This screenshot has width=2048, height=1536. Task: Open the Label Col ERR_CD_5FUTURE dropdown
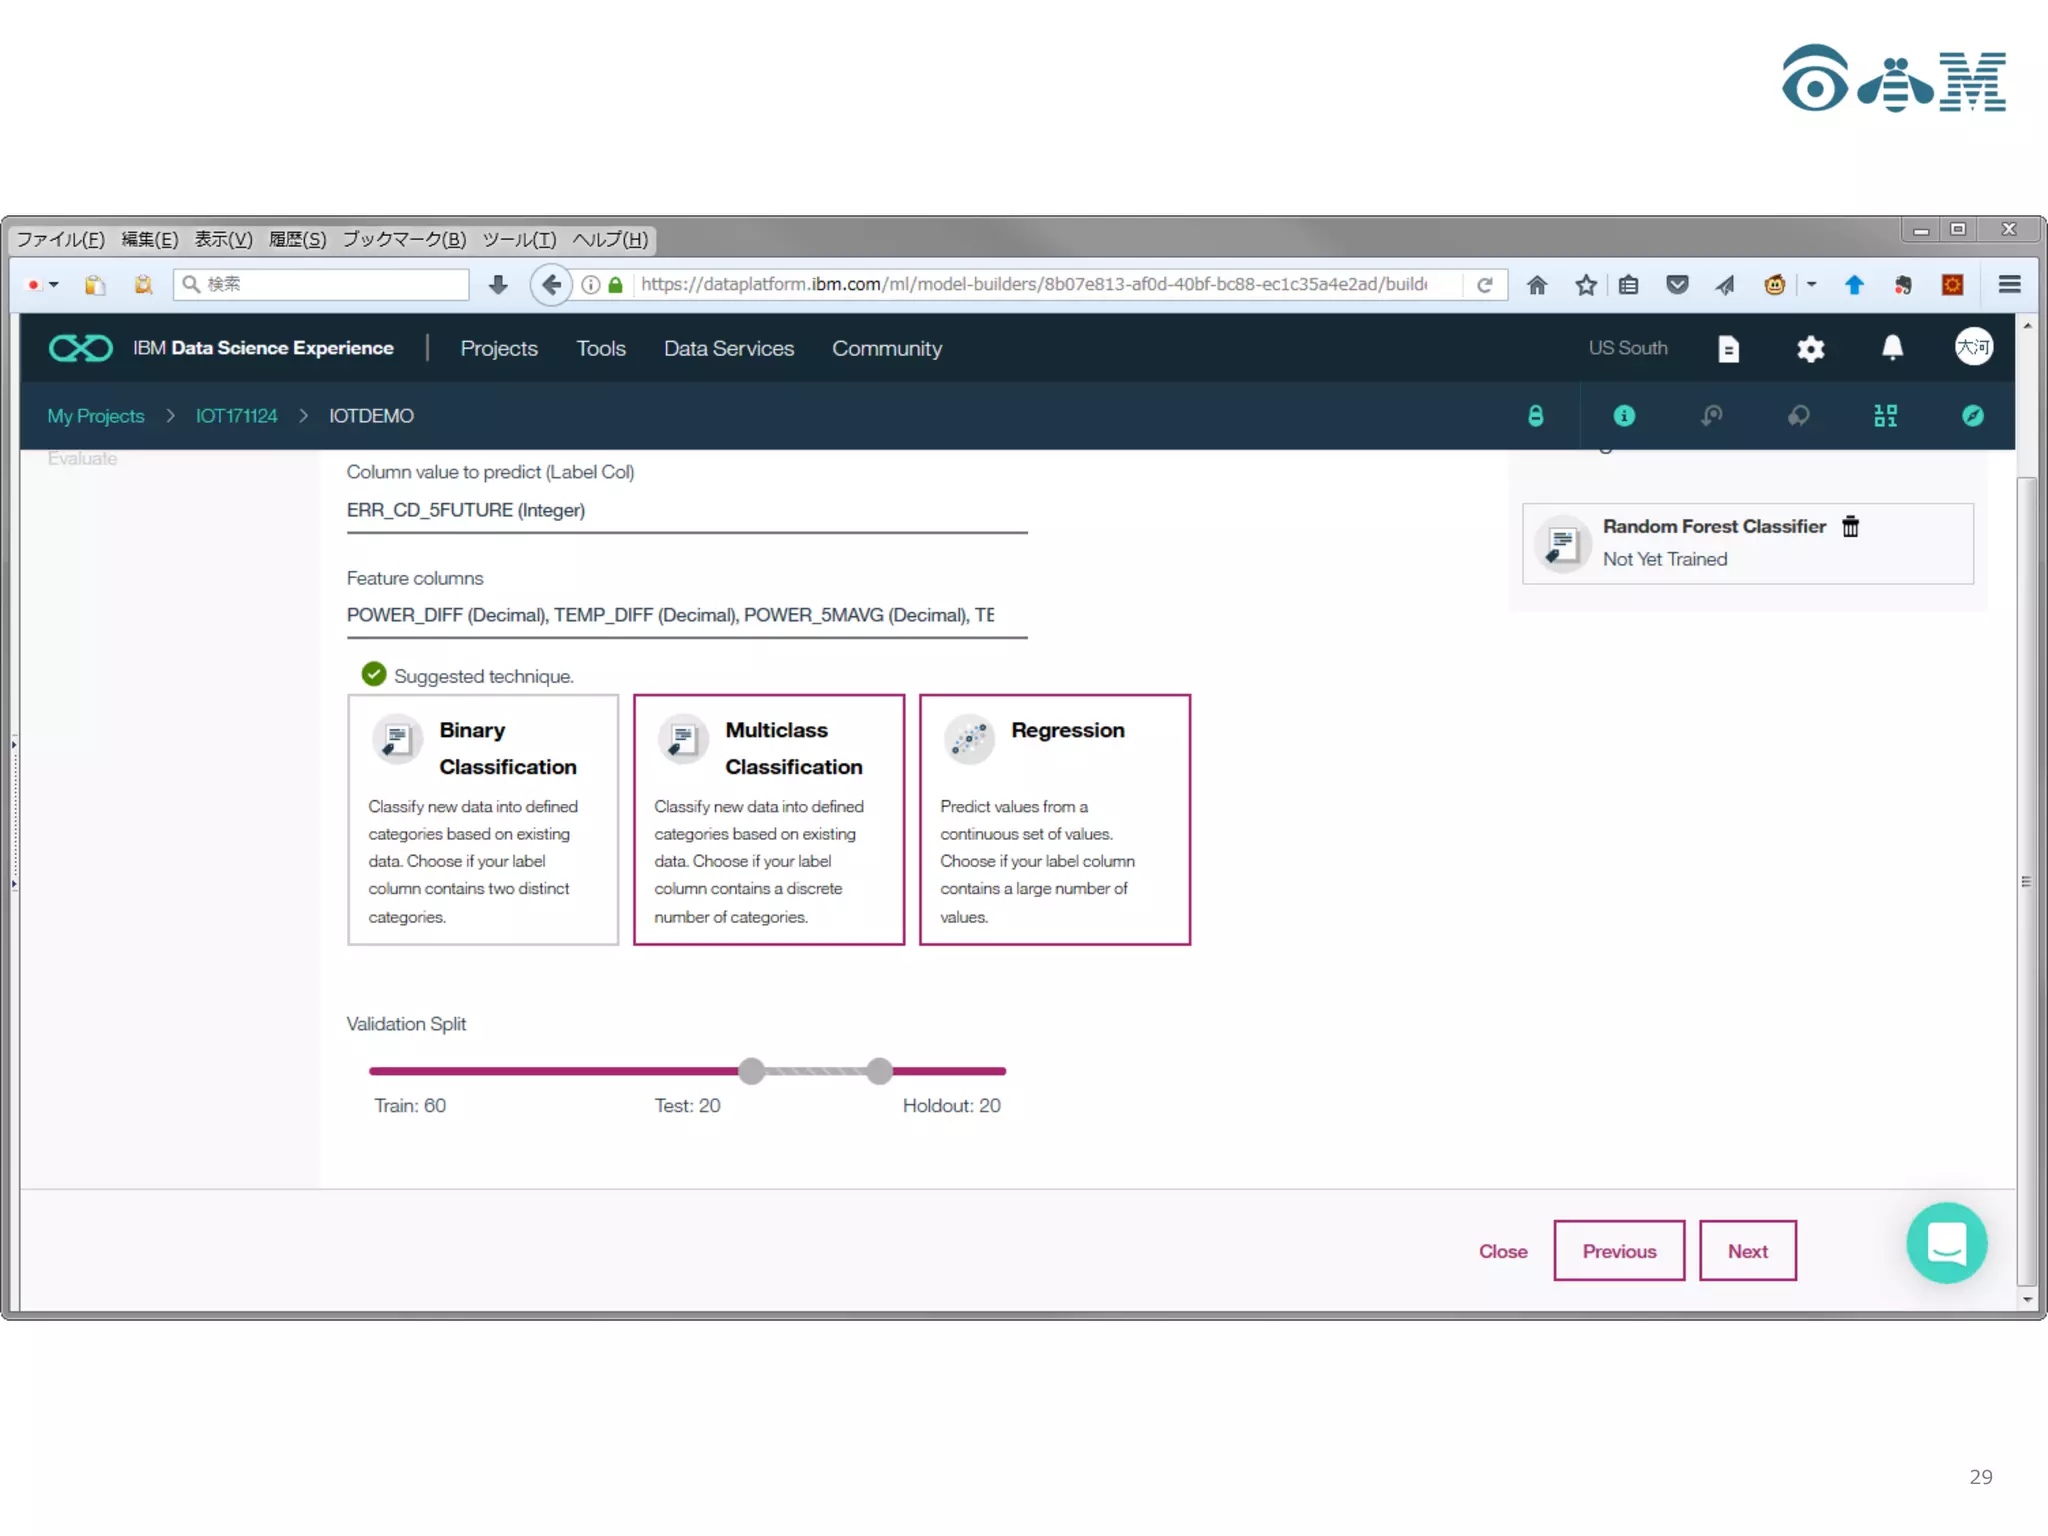point(686,511)
